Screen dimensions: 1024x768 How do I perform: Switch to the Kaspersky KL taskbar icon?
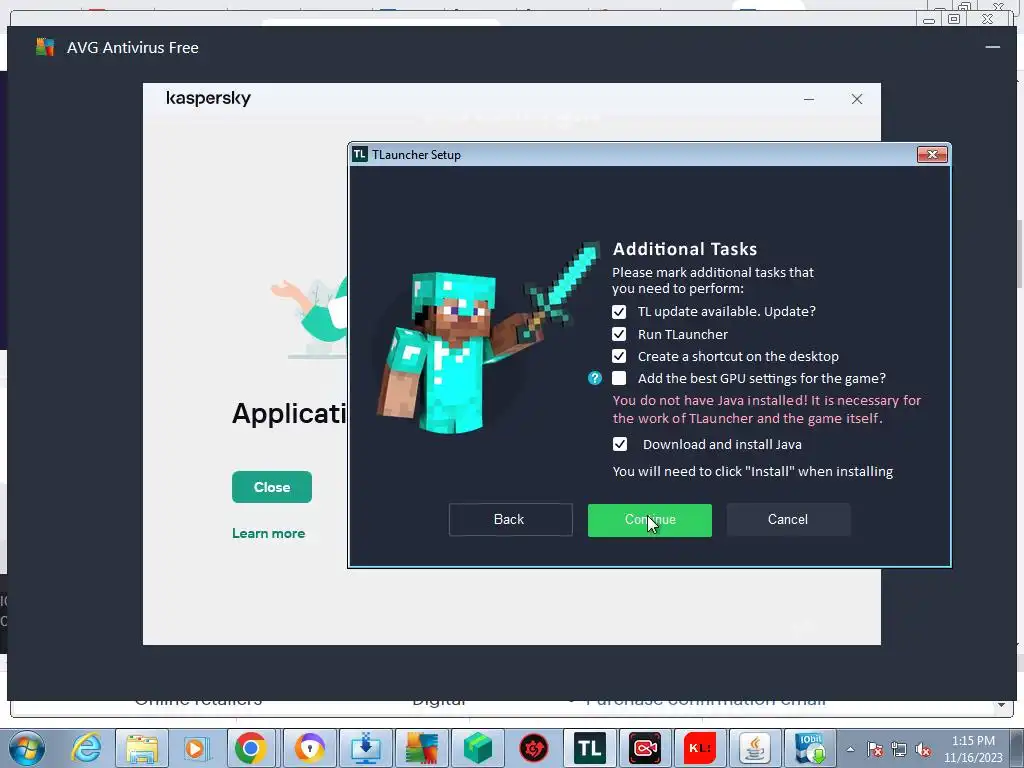pos(700,748)
